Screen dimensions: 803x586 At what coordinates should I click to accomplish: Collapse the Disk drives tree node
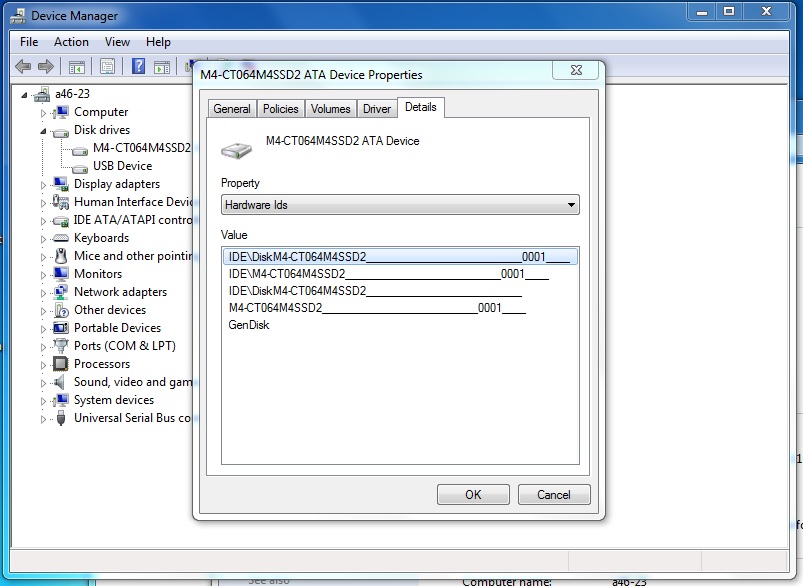pos(43,132)
